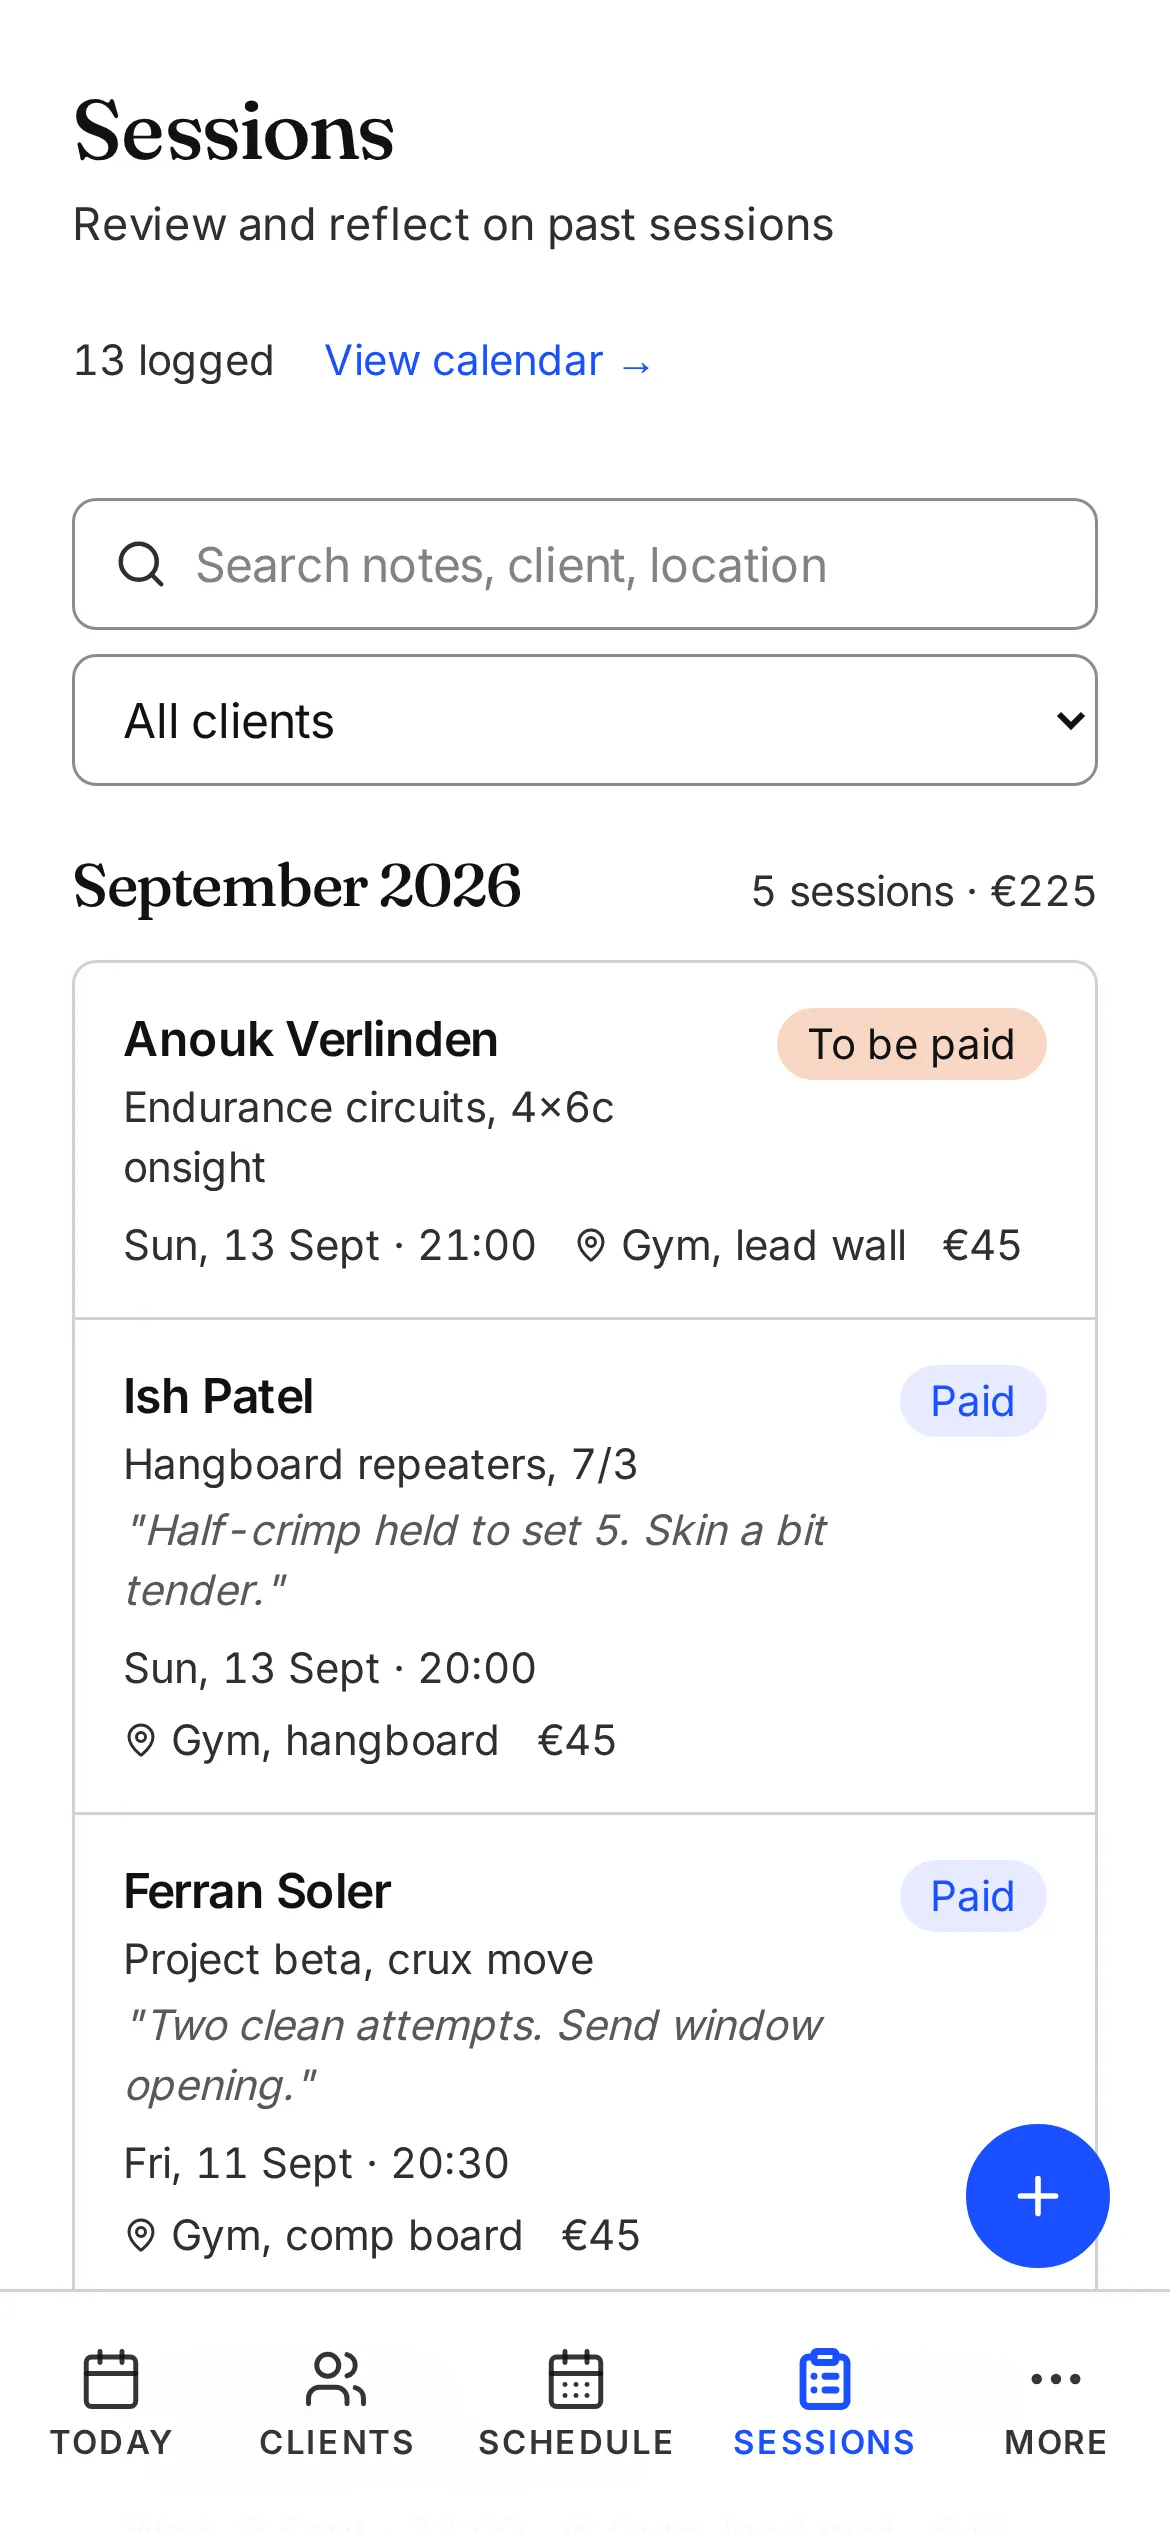Tap location pin beside Gym, comp board
1170x2532 pixels.
tap(141, 2236)
